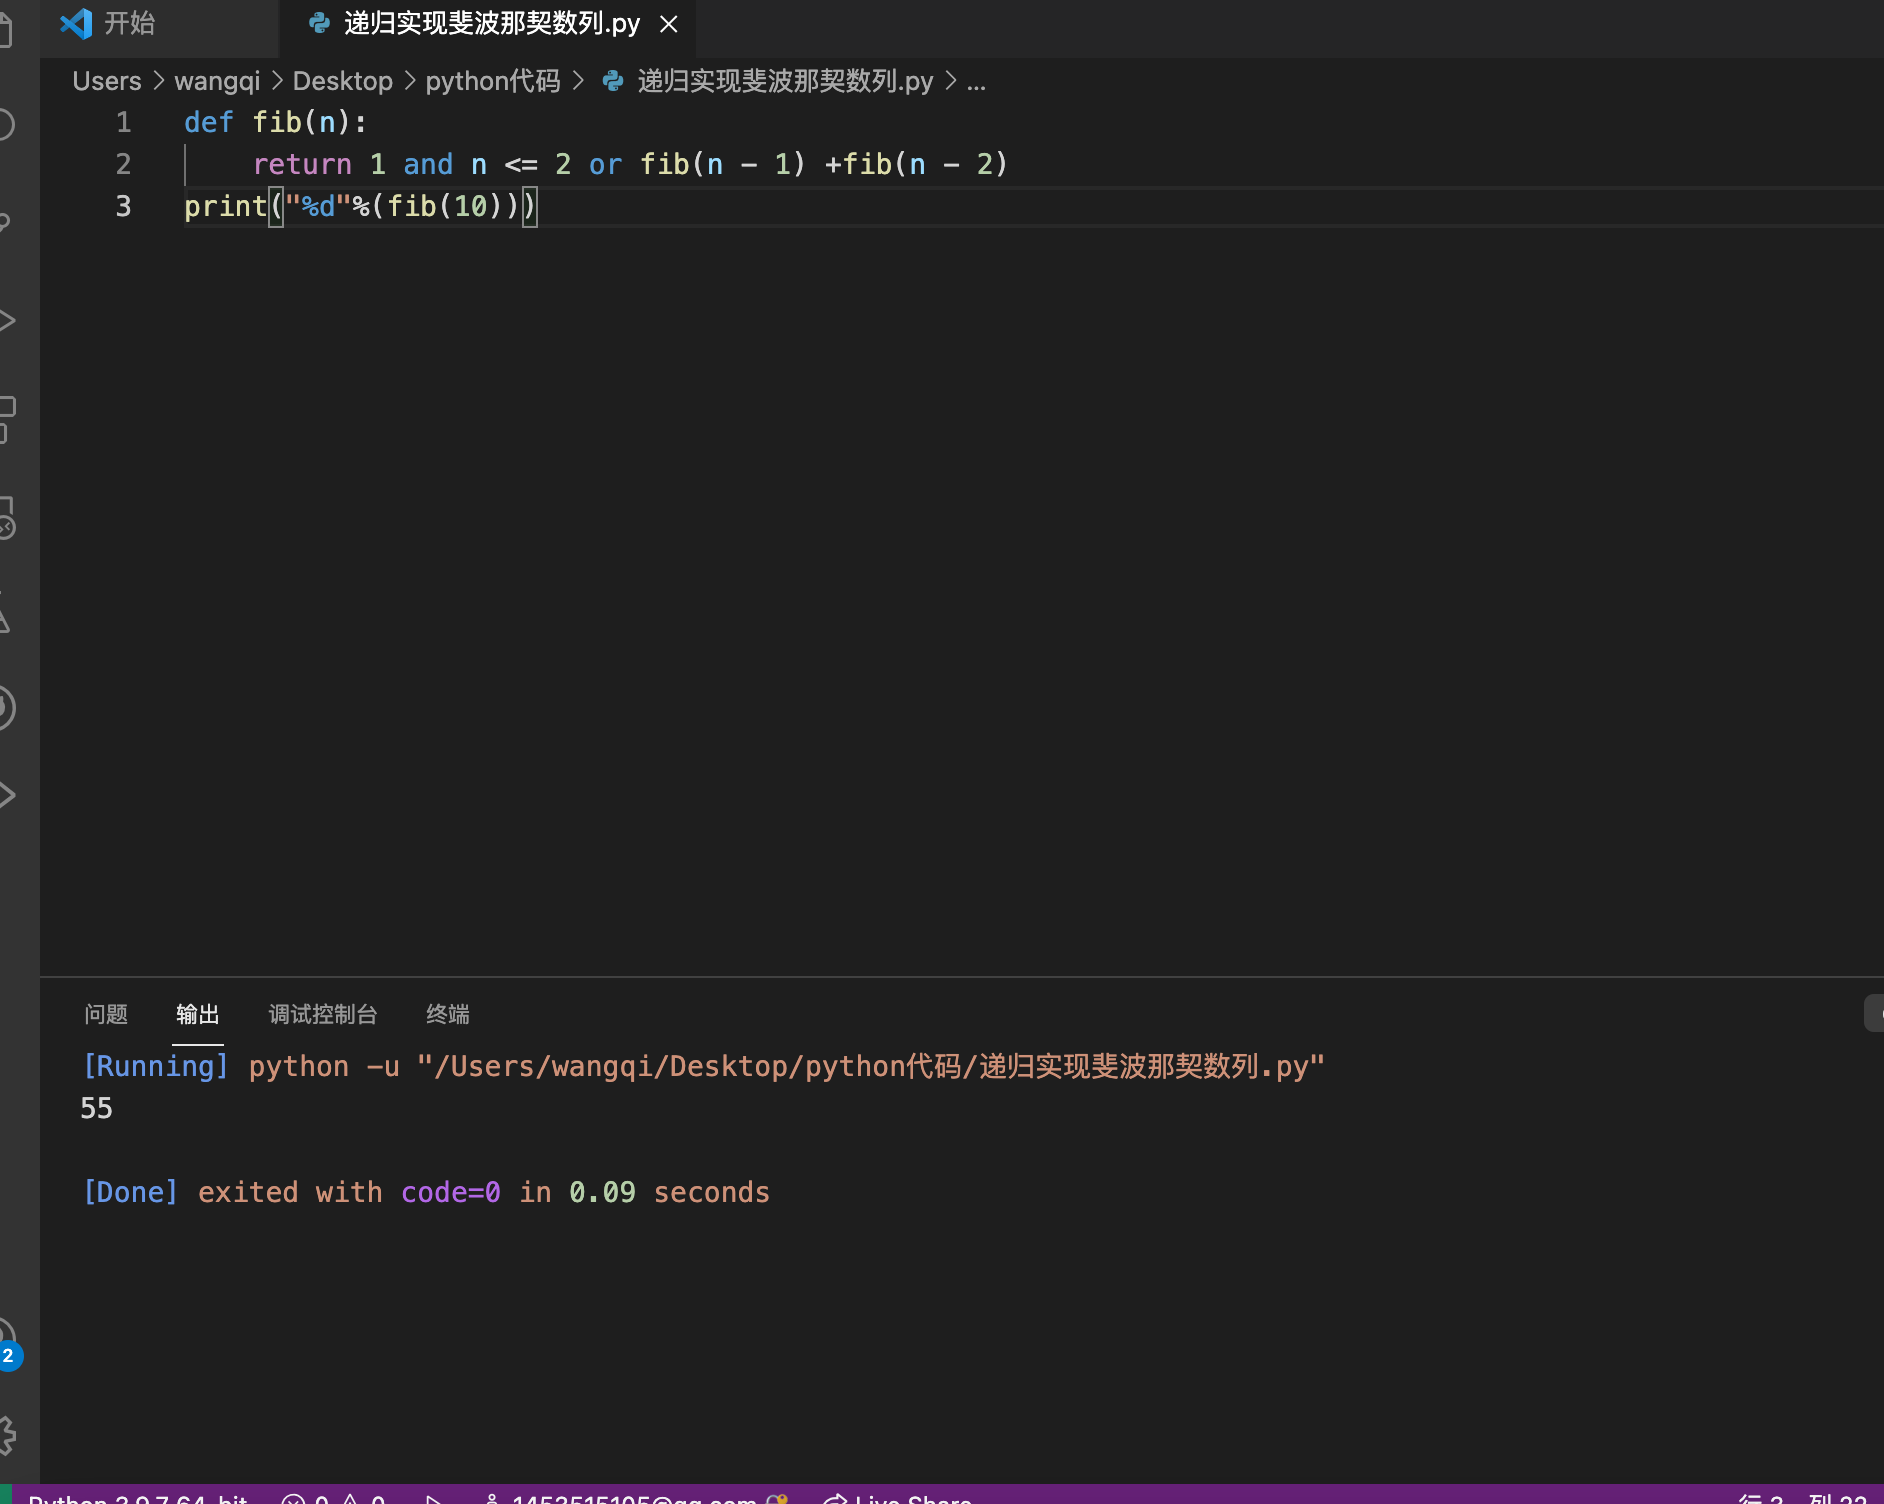Click the 'or' operator on line 2
This screenshot has height=1504, width=1884.
click(605, 164)
